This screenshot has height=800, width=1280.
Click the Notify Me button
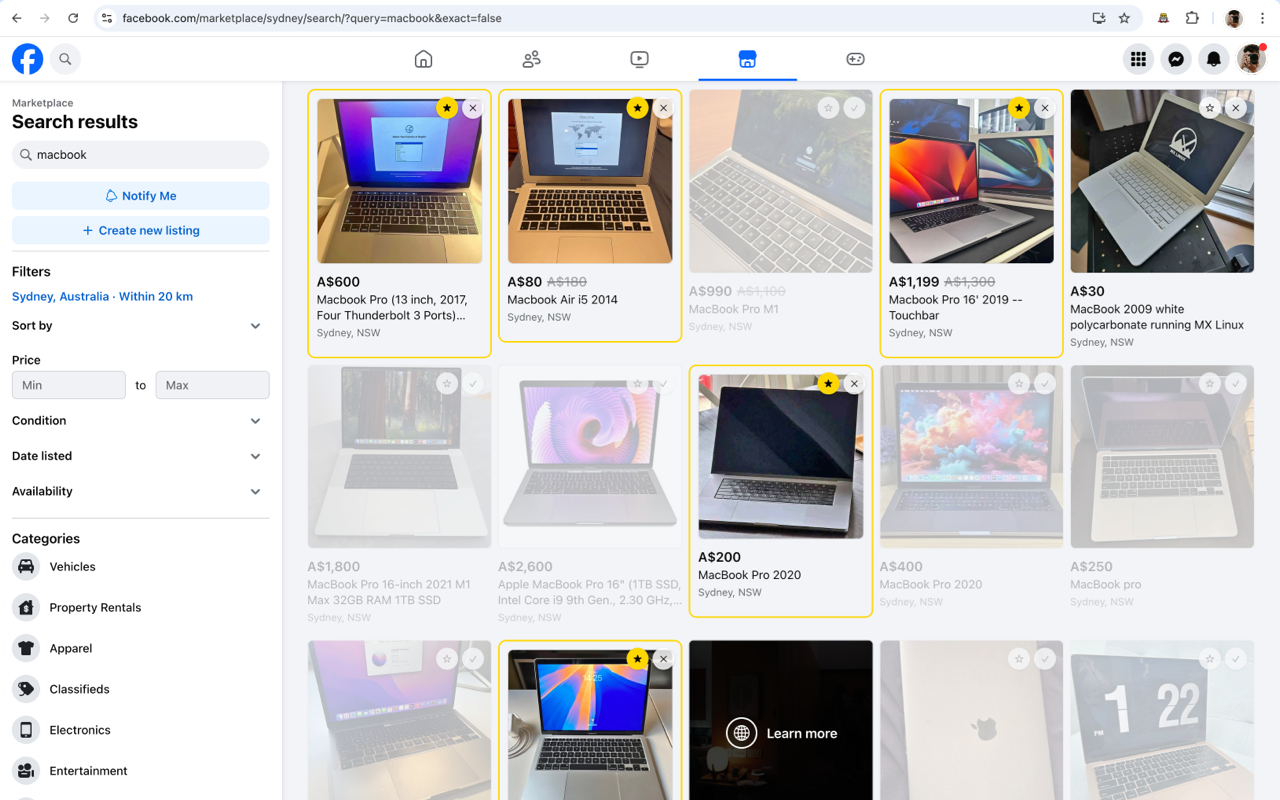click(141, 196)
